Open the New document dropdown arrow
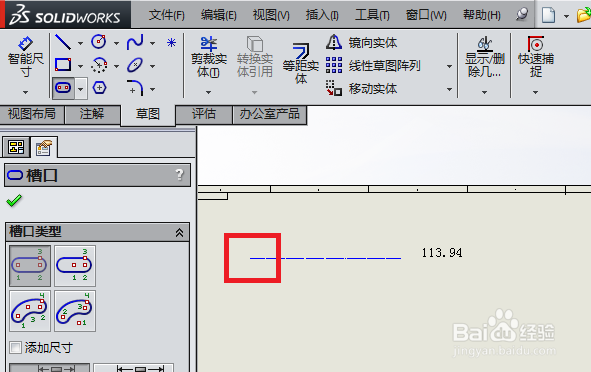 (566, 16)
